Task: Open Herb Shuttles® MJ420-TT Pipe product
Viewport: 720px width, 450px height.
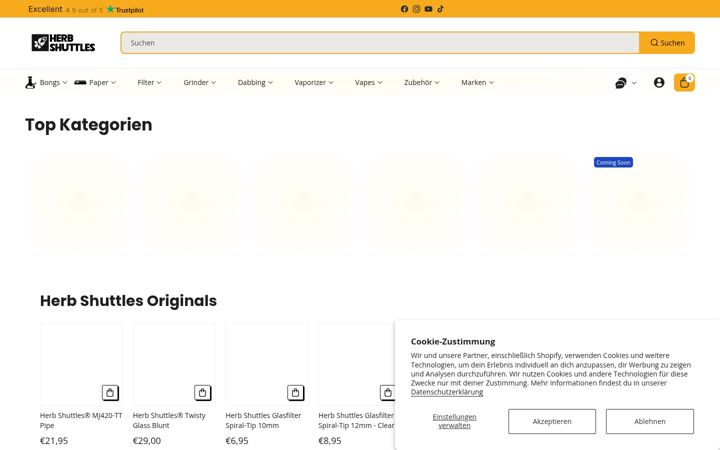Action: (81, 420)
